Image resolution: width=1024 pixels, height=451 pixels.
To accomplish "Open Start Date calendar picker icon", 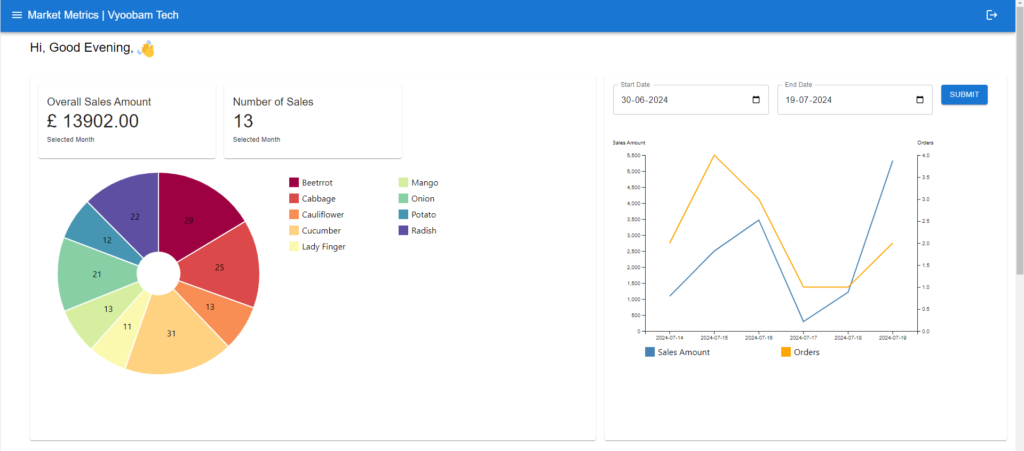I will [755, 100].
